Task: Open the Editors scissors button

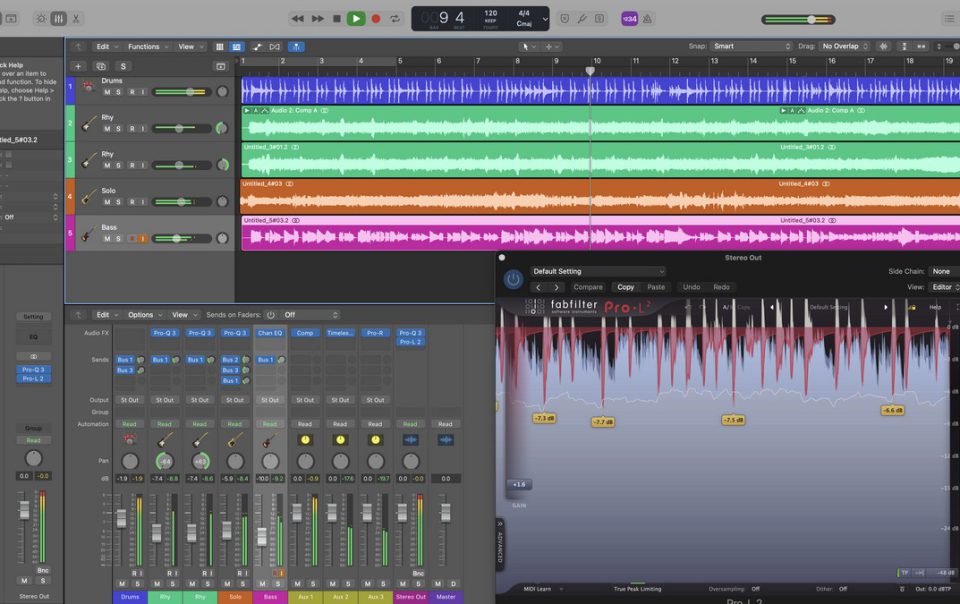Action: [76, 18]
